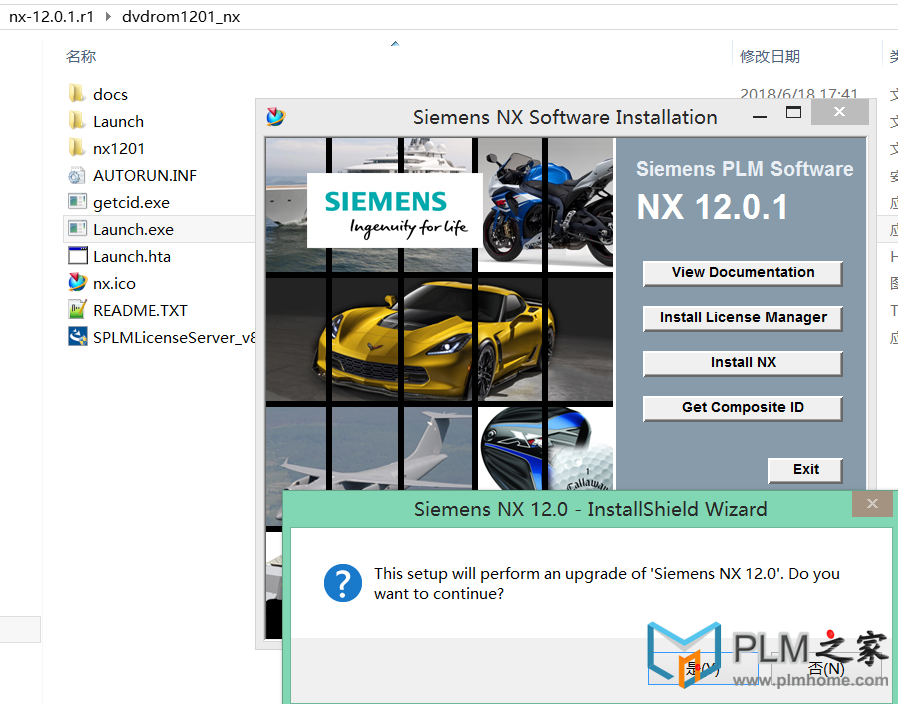
Task: Click the AUTORUN.INF file icon
Action: (x=77, y=175)
